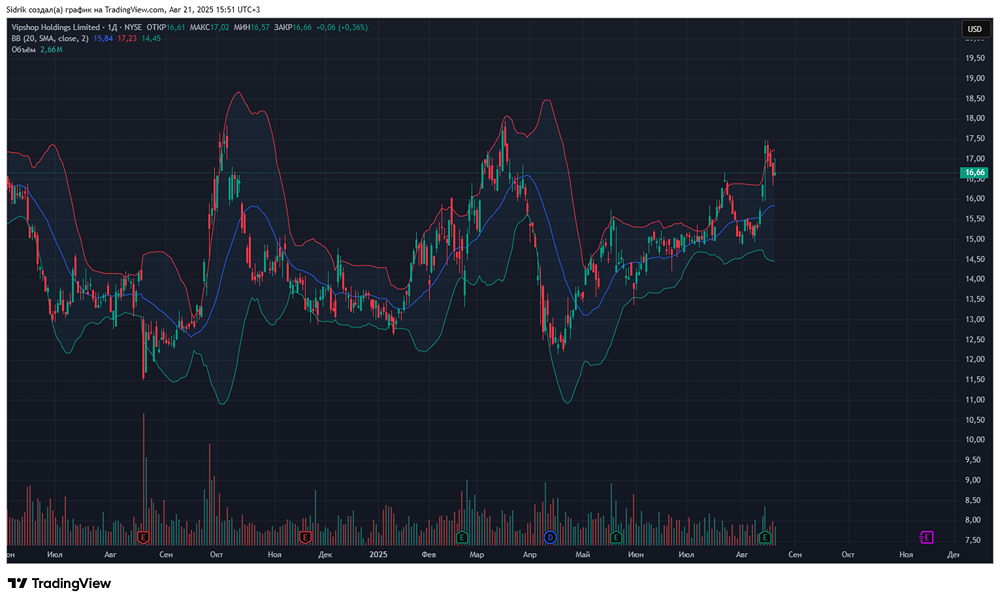Click the Мар label on time axis
Image resolution: width=1000 pixels, height=603 pixels.
(x=476, y=555)
